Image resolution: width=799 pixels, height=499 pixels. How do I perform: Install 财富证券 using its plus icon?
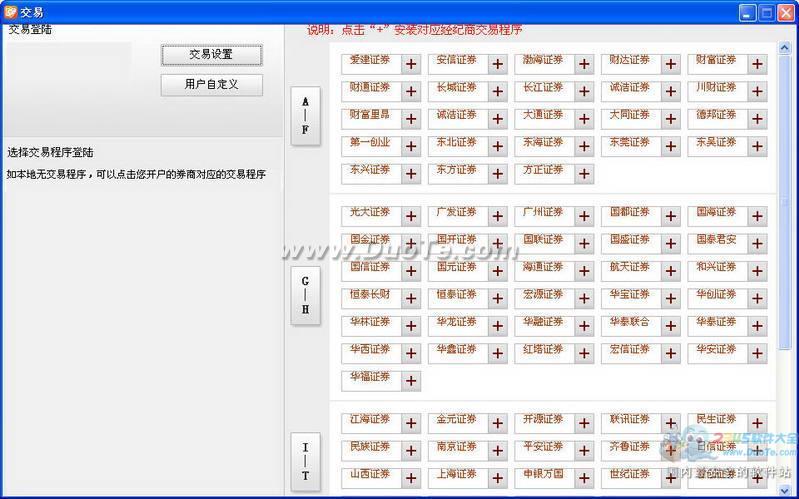click(x=757, y=64)
